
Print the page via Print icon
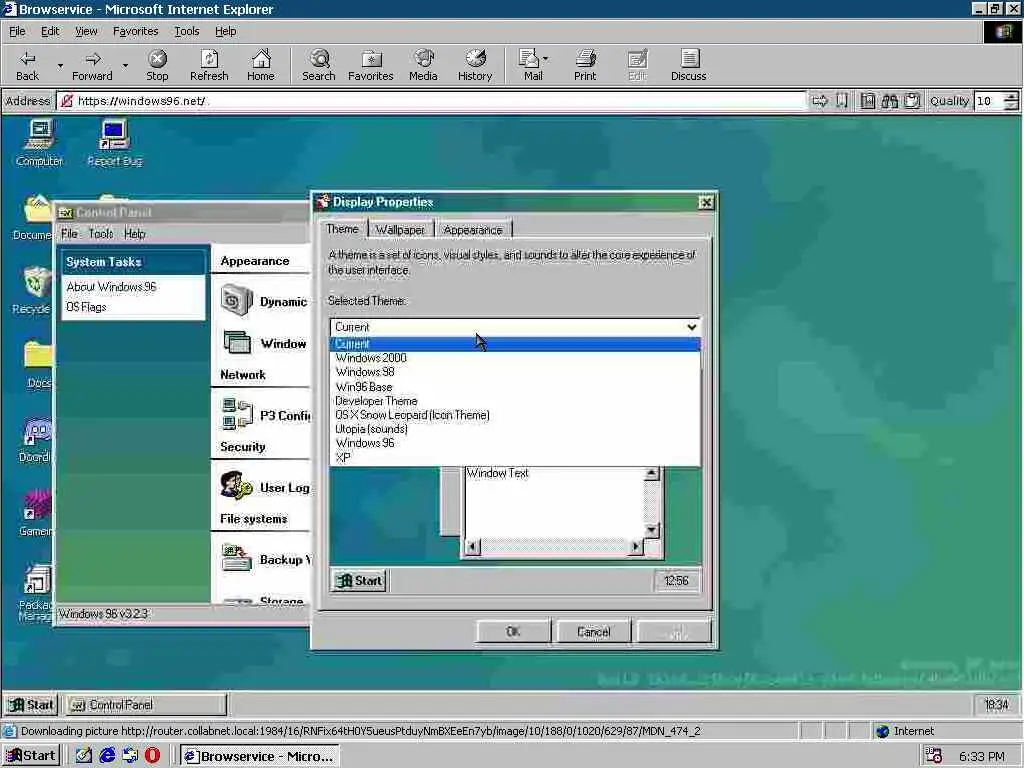click(585, 65)
